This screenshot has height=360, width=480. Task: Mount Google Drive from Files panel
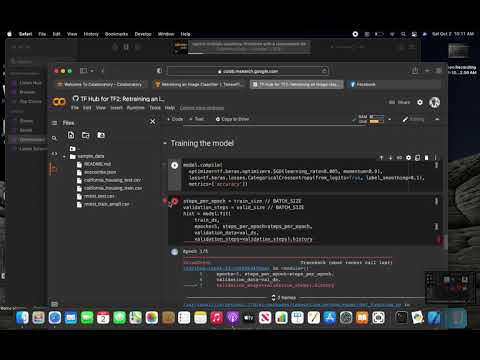click(101, 135)
